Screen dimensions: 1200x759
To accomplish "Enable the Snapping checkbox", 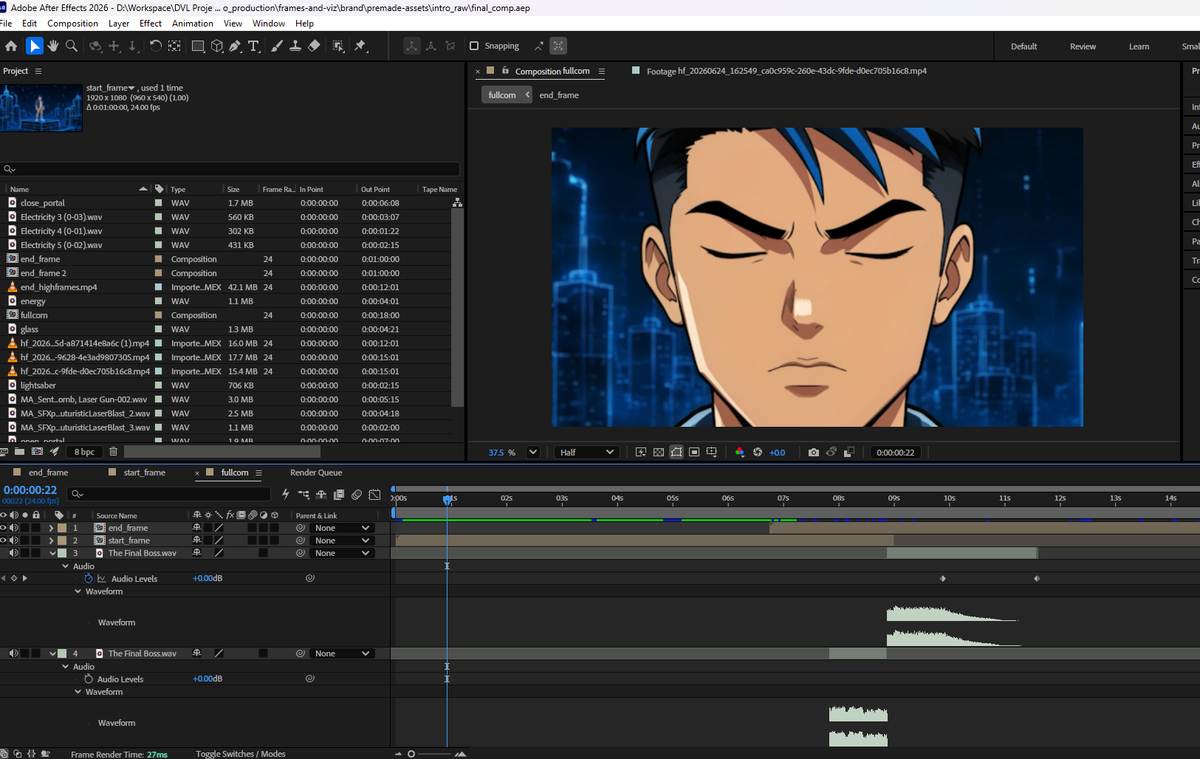I will (474, 46).
